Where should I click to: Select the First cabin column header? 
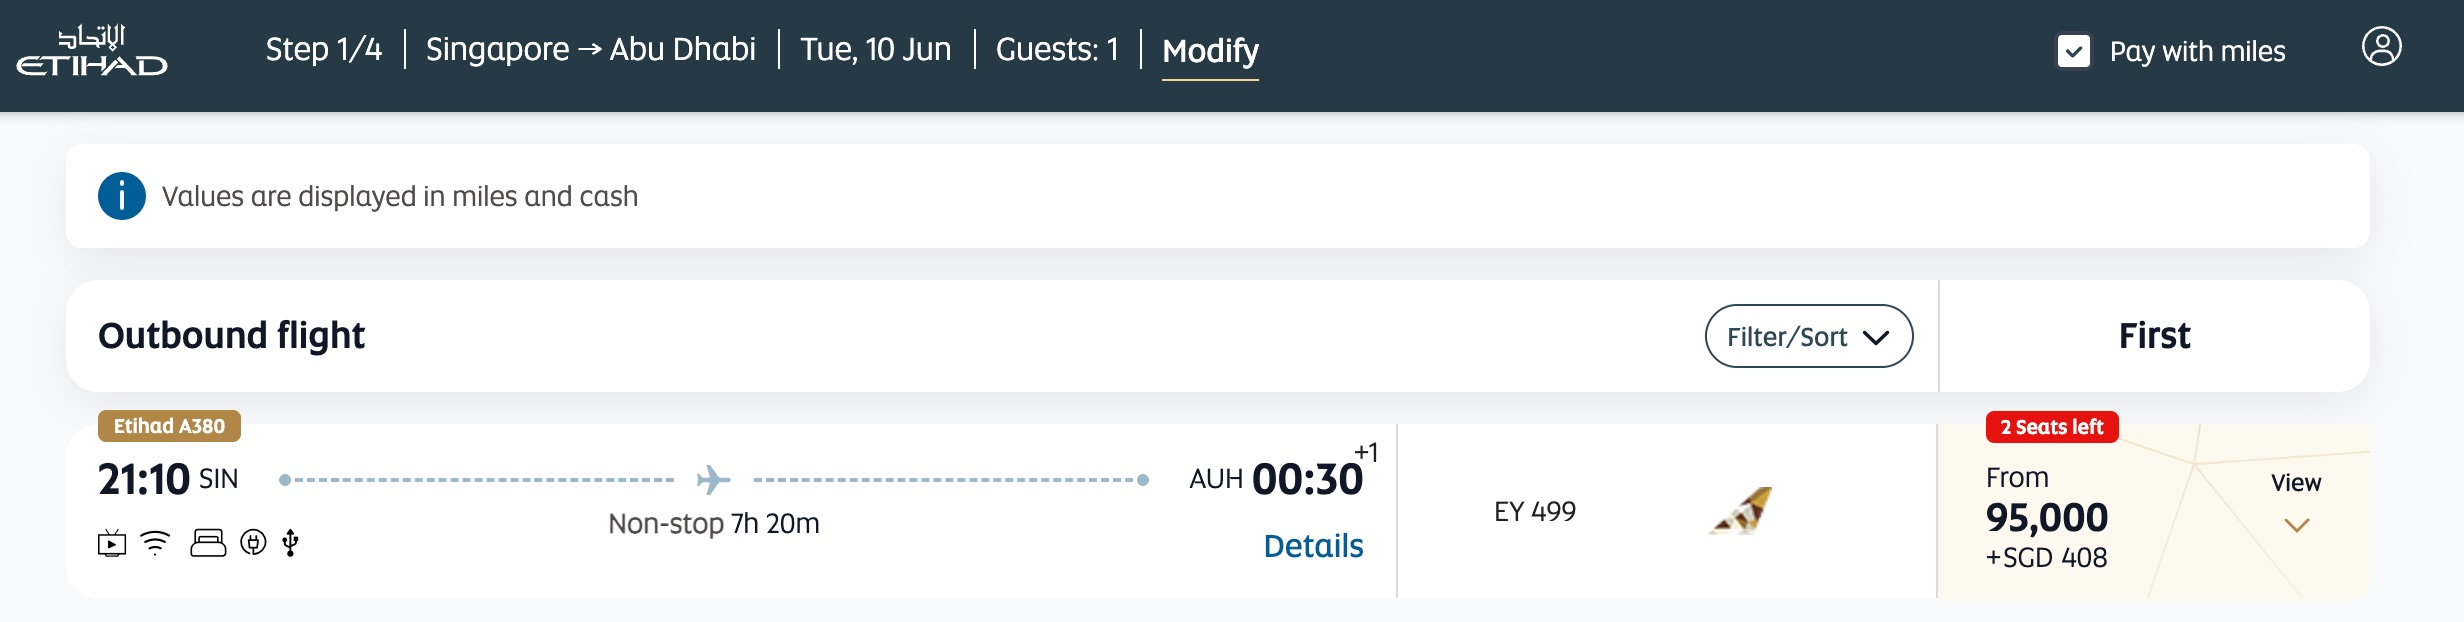pyautogui.click(x=2154, y=336)
